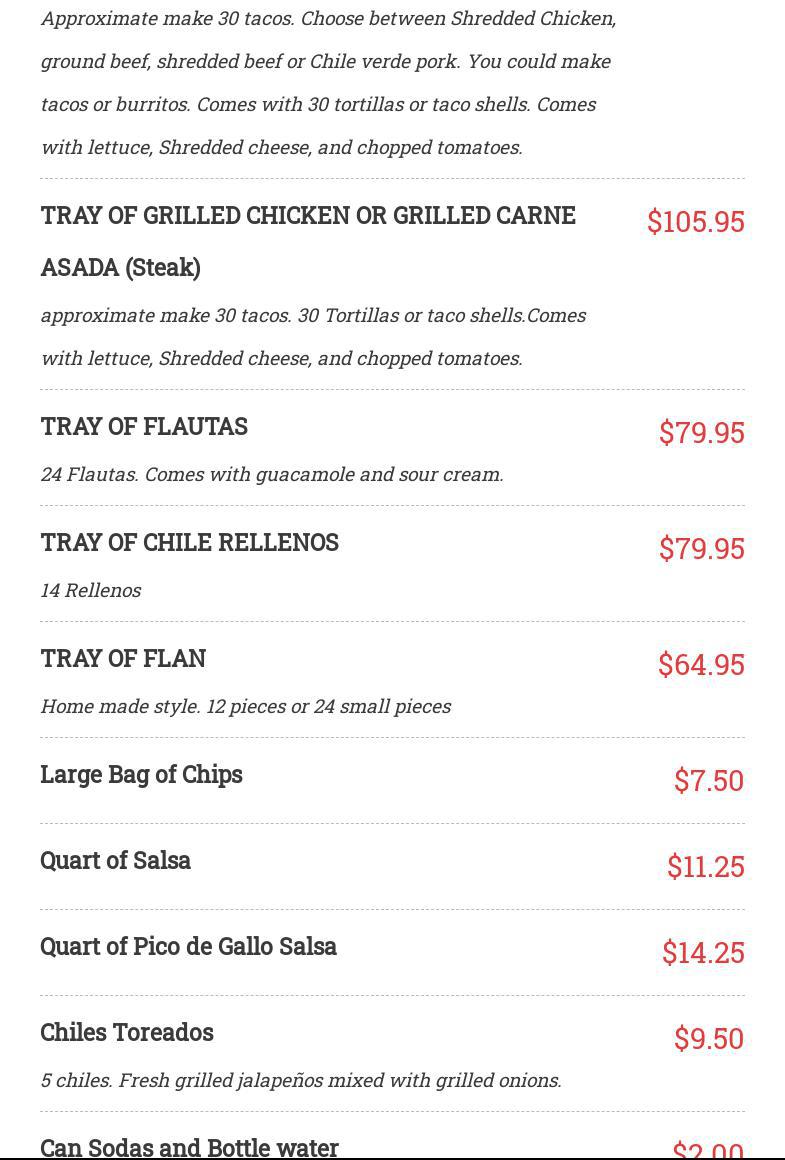Select the Large Bag of Chips item
This screenshot has height=1160, width=785.
141,775
